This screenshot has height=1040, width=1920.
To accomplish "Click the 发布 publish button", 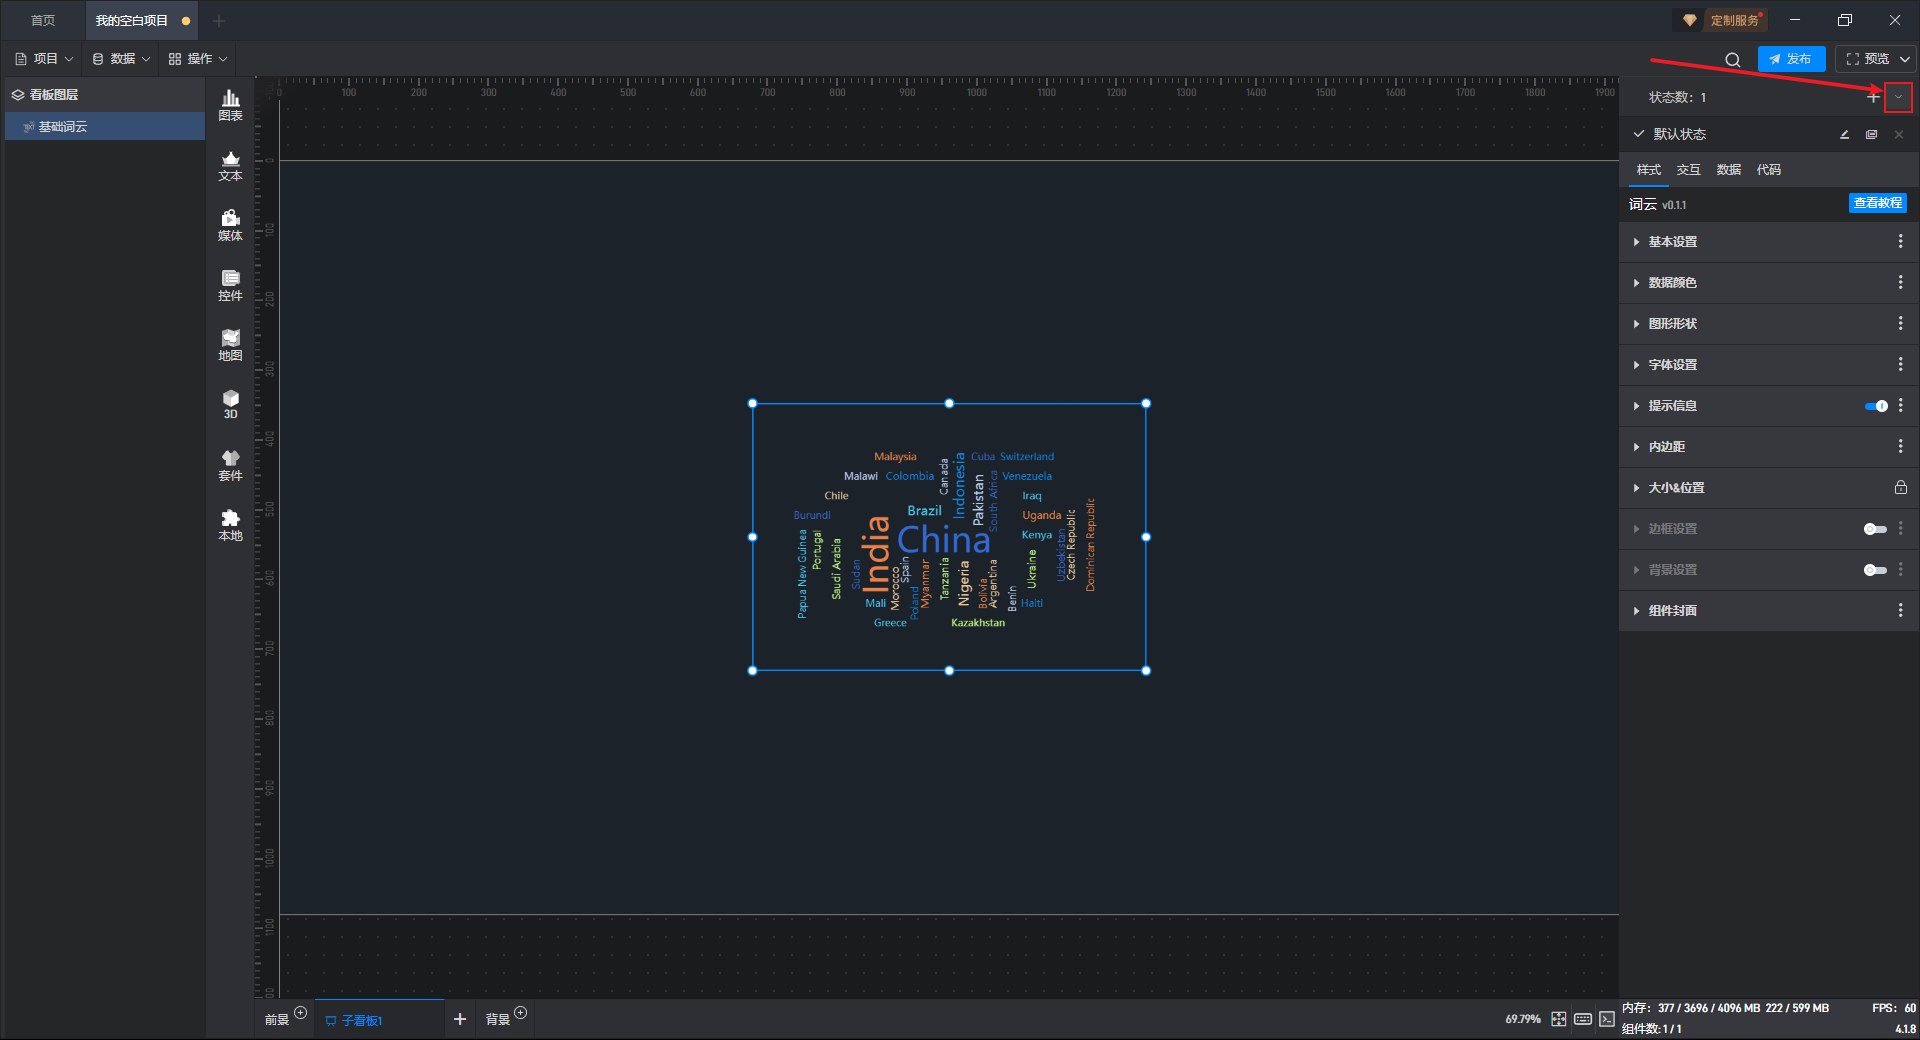I will click(1791, 59).
